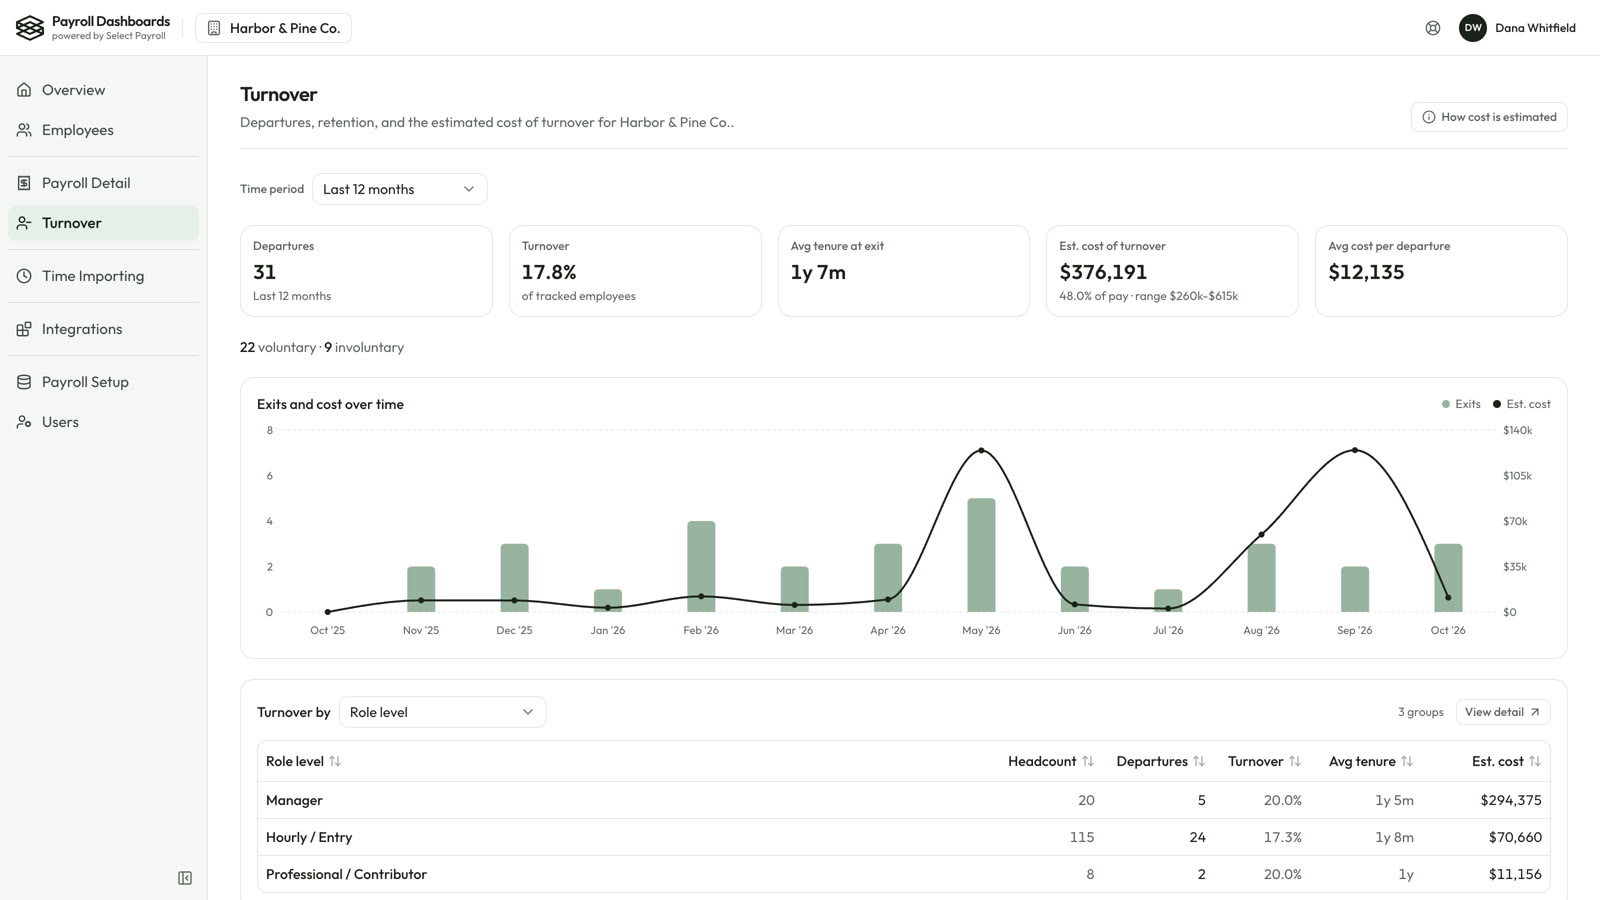Sort table by Avg tenure arrows
The width and height of the screenshot is (1600, 900).
[x=1407, y=761]
